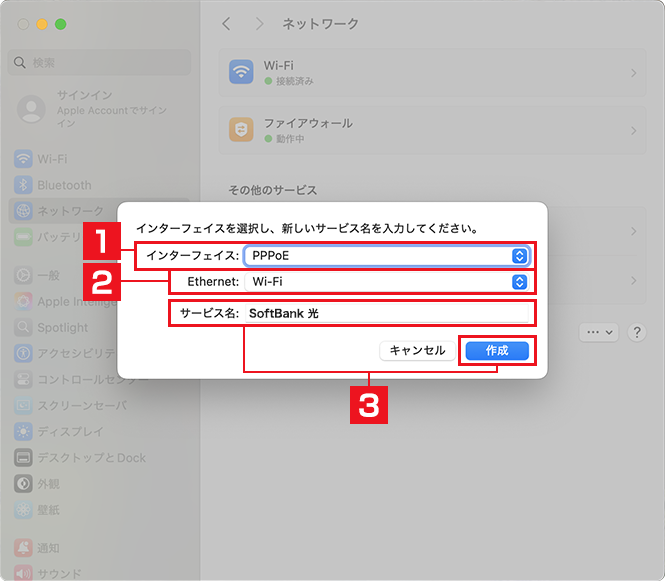665x581 pixels.
Task: Go back with the left arrow
Action: coord(226,23)
